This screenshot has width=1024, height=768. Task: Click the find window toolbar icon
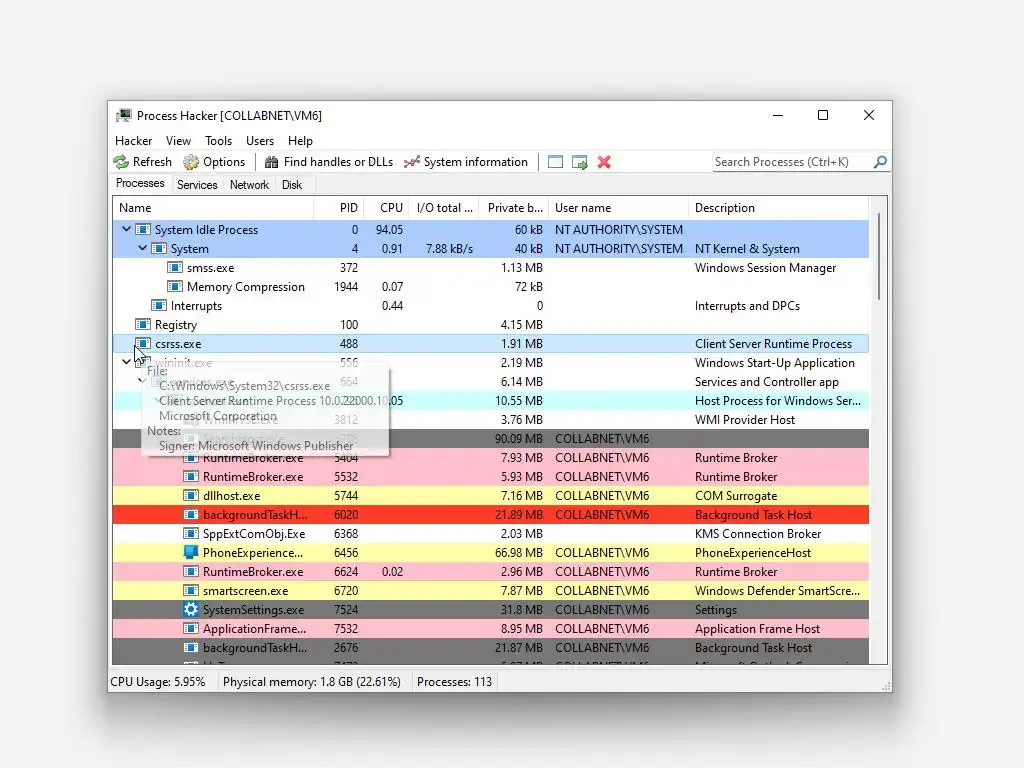555,162
